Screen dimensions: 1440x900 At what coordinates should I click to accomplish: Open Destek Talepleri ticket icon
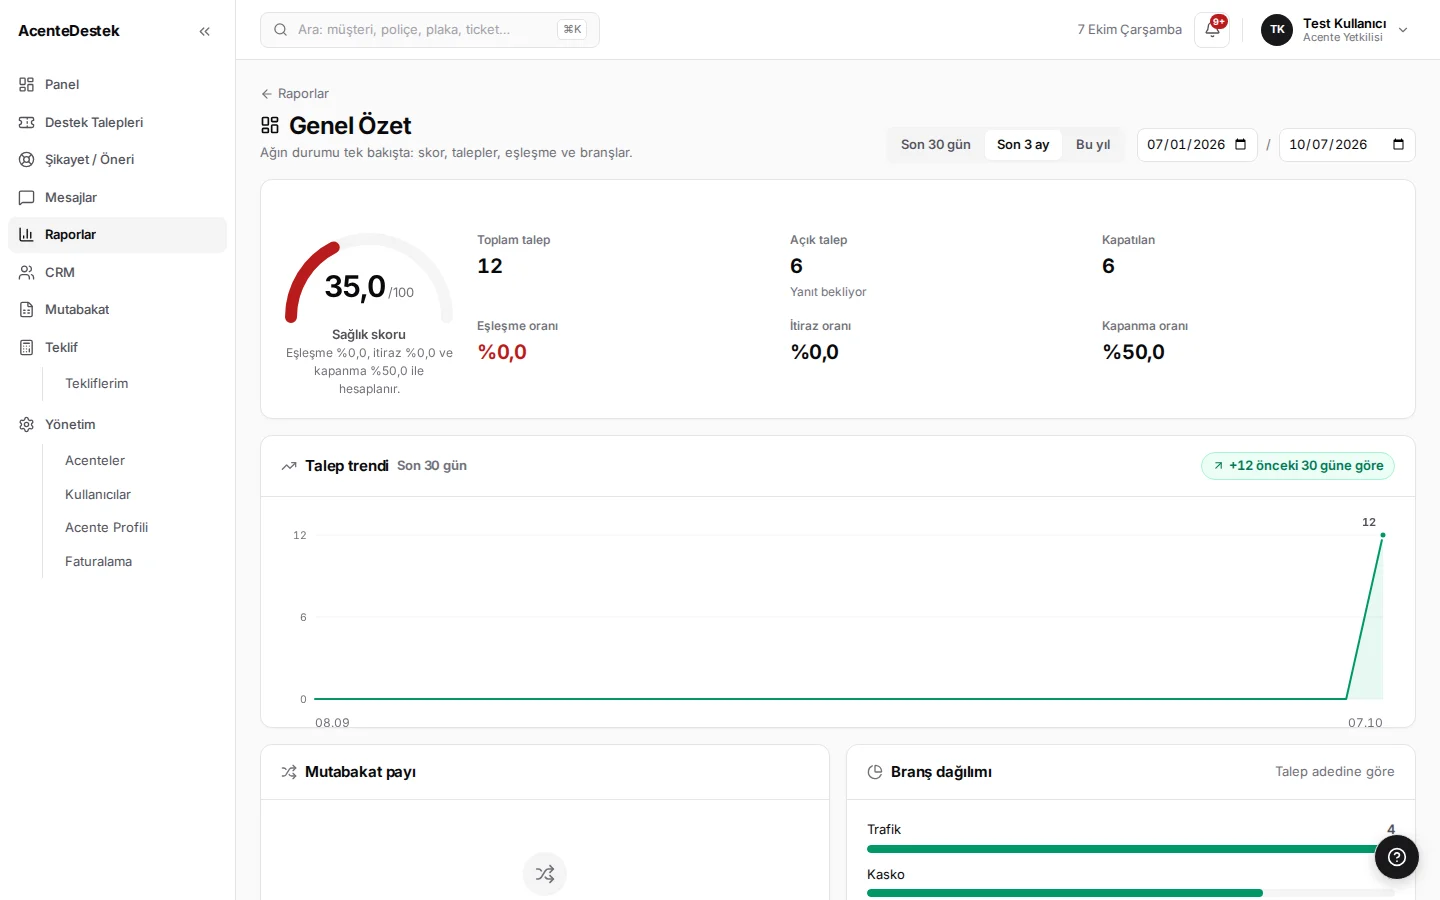[x=27, y=122]
